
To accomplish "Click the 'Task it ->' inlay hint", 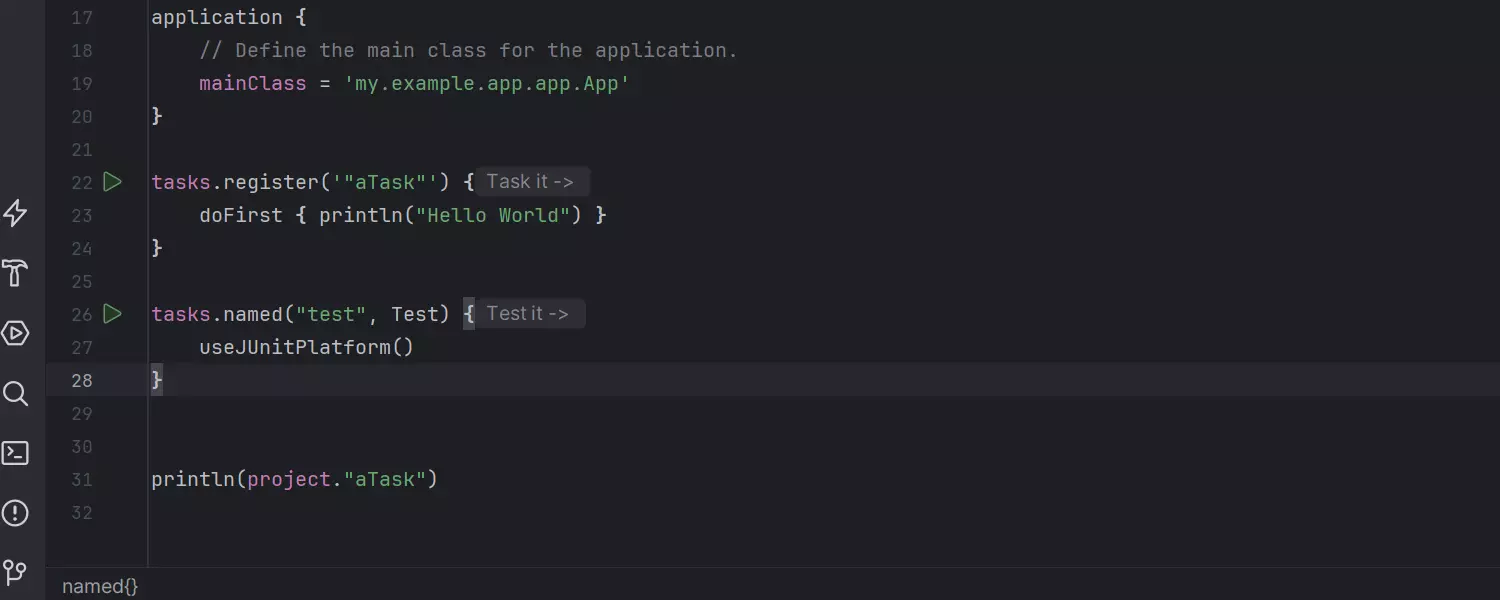I will coord(530,182).
